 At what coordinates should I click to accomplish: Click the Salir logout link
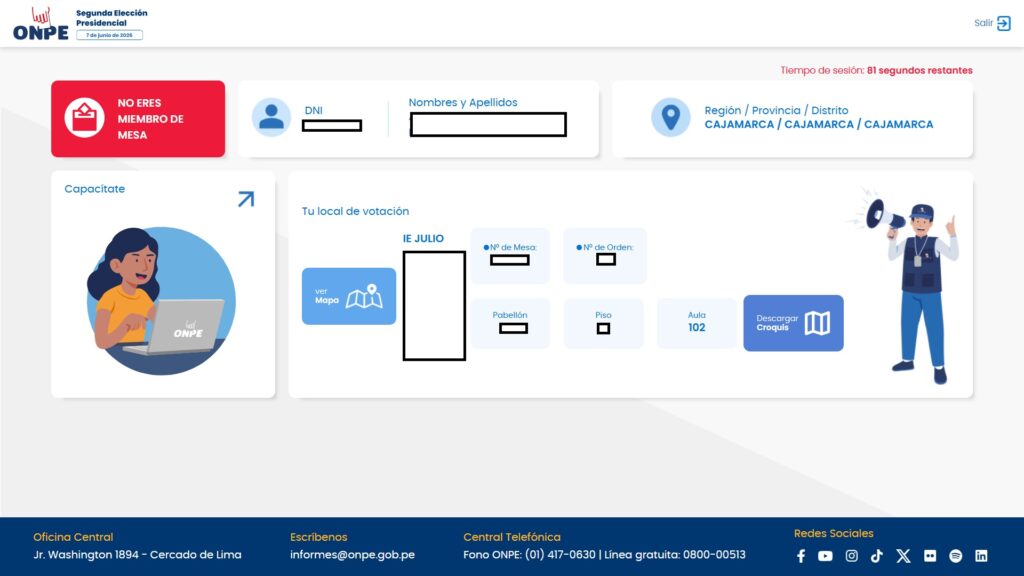coord(992,24)
